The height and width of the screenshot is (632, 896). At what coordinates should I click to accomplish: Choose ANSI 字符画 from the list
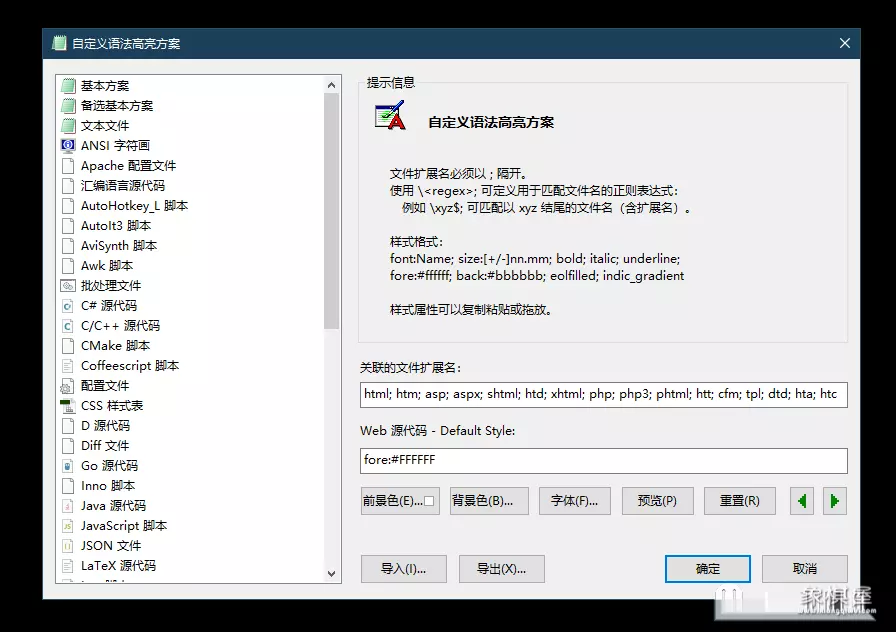click(115, 146)
